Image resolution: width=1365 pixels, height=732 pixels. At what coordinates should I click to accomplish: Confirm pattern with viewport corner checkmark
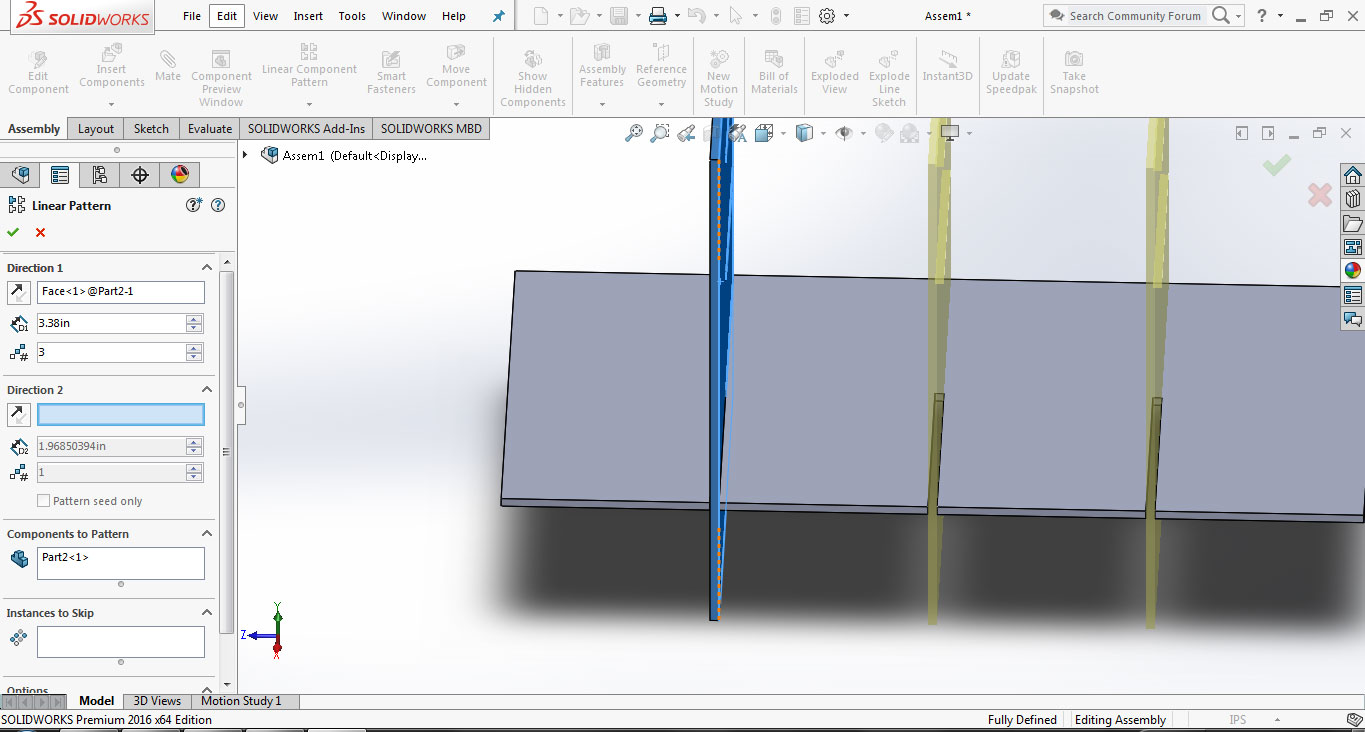coord(1276,165)
